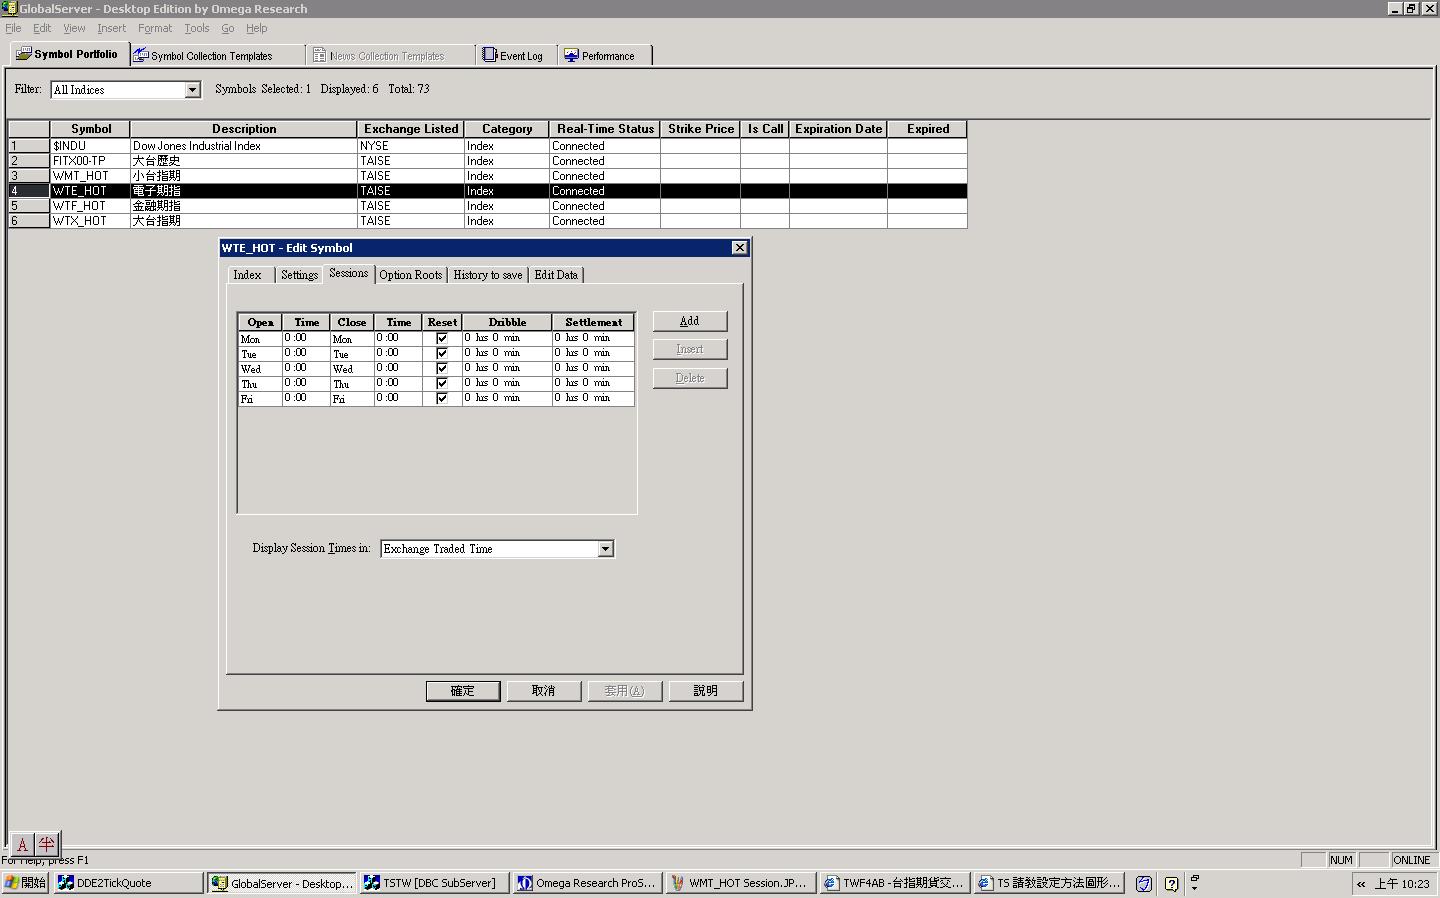
Task: Switch to the Settings tab in dialog
Action: point(299,275)
